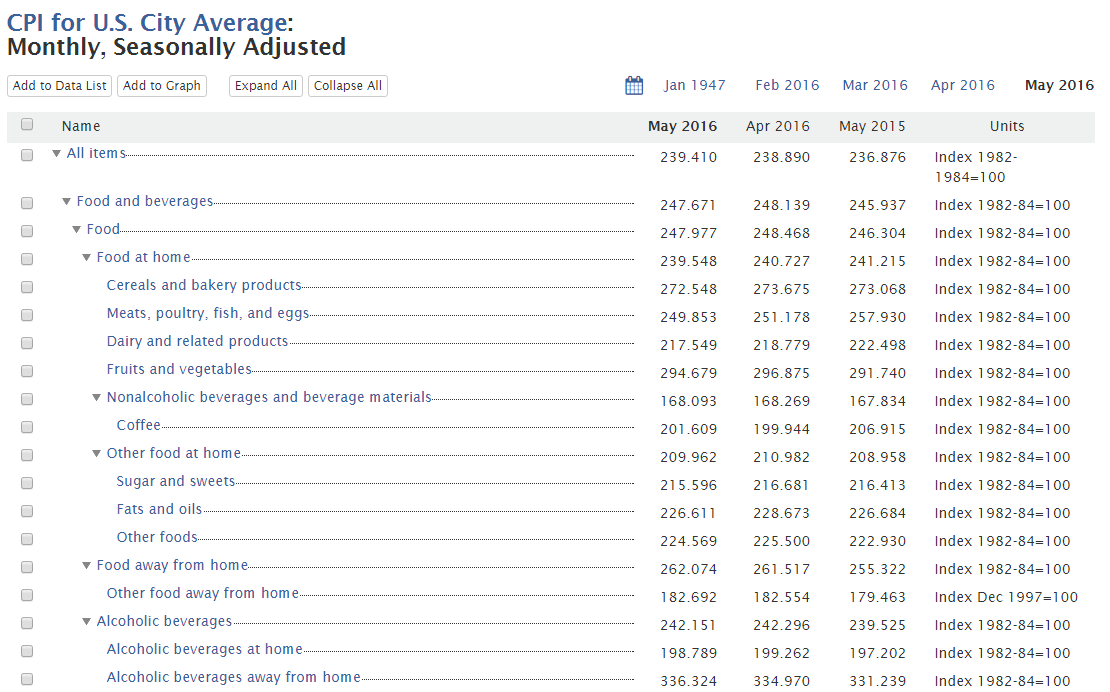This screenshot has height=692, width=1110.
Task: Open the Cereals and bakery products link
Action: [204, 285]
